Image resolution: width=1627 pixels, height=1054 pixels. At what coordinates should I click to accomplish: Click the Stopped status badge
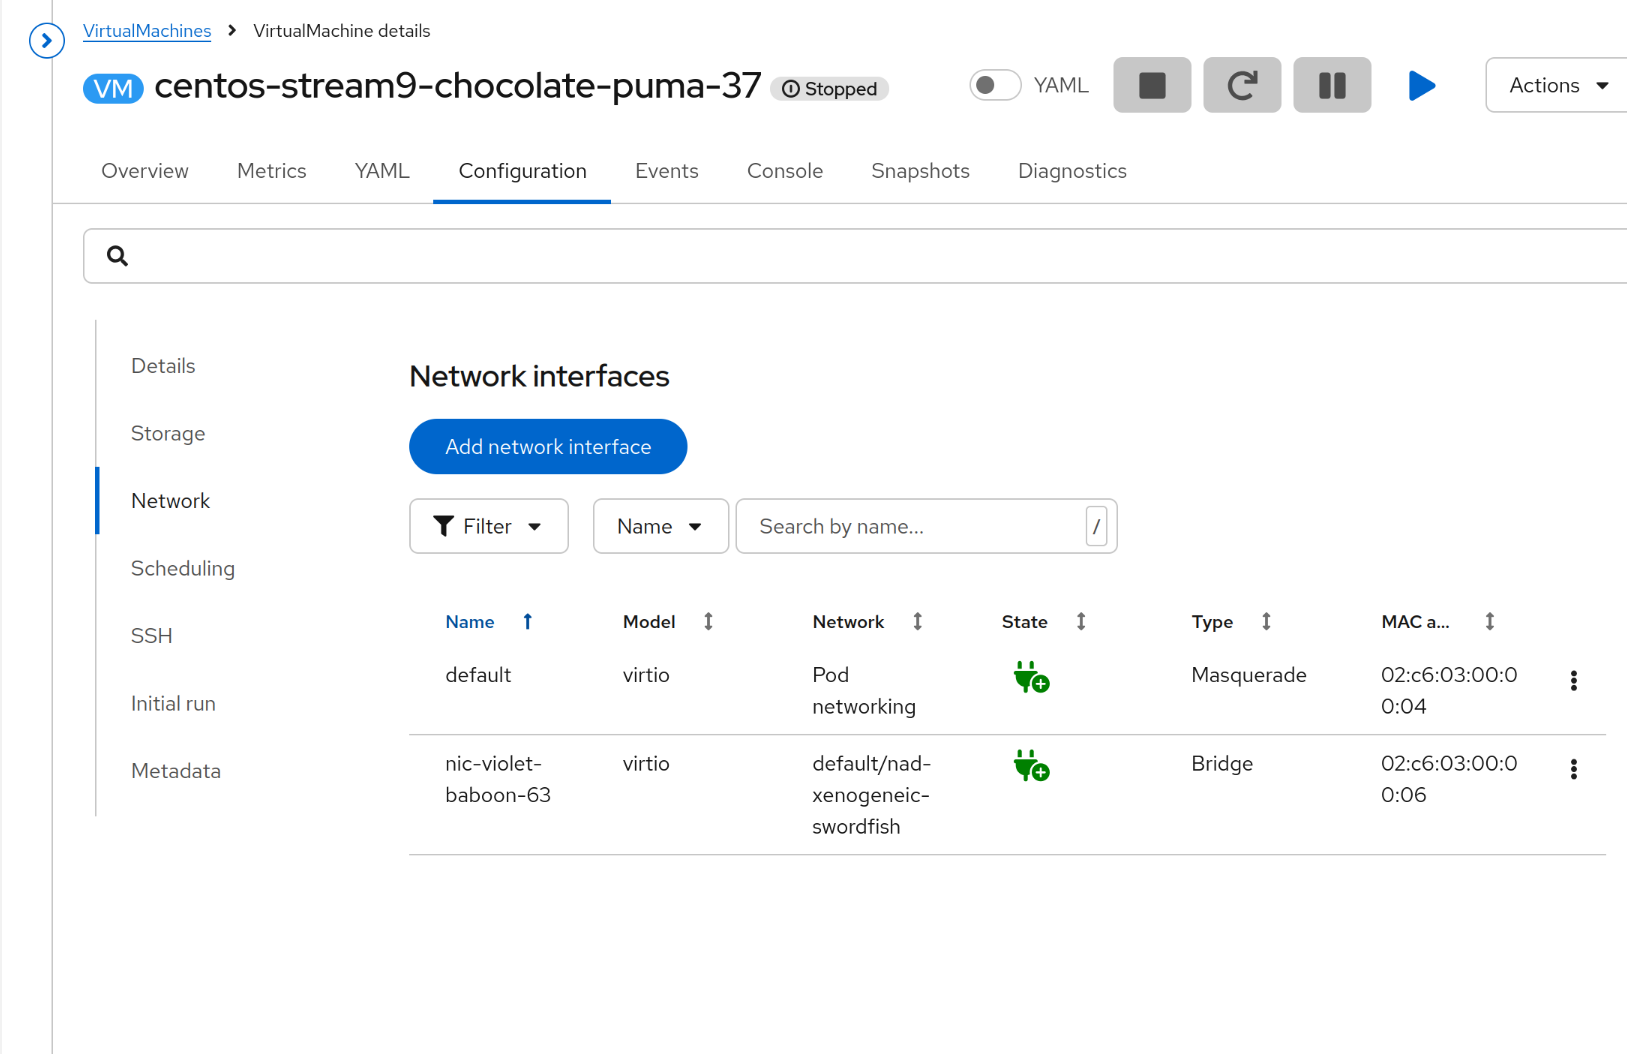[829, 89]
